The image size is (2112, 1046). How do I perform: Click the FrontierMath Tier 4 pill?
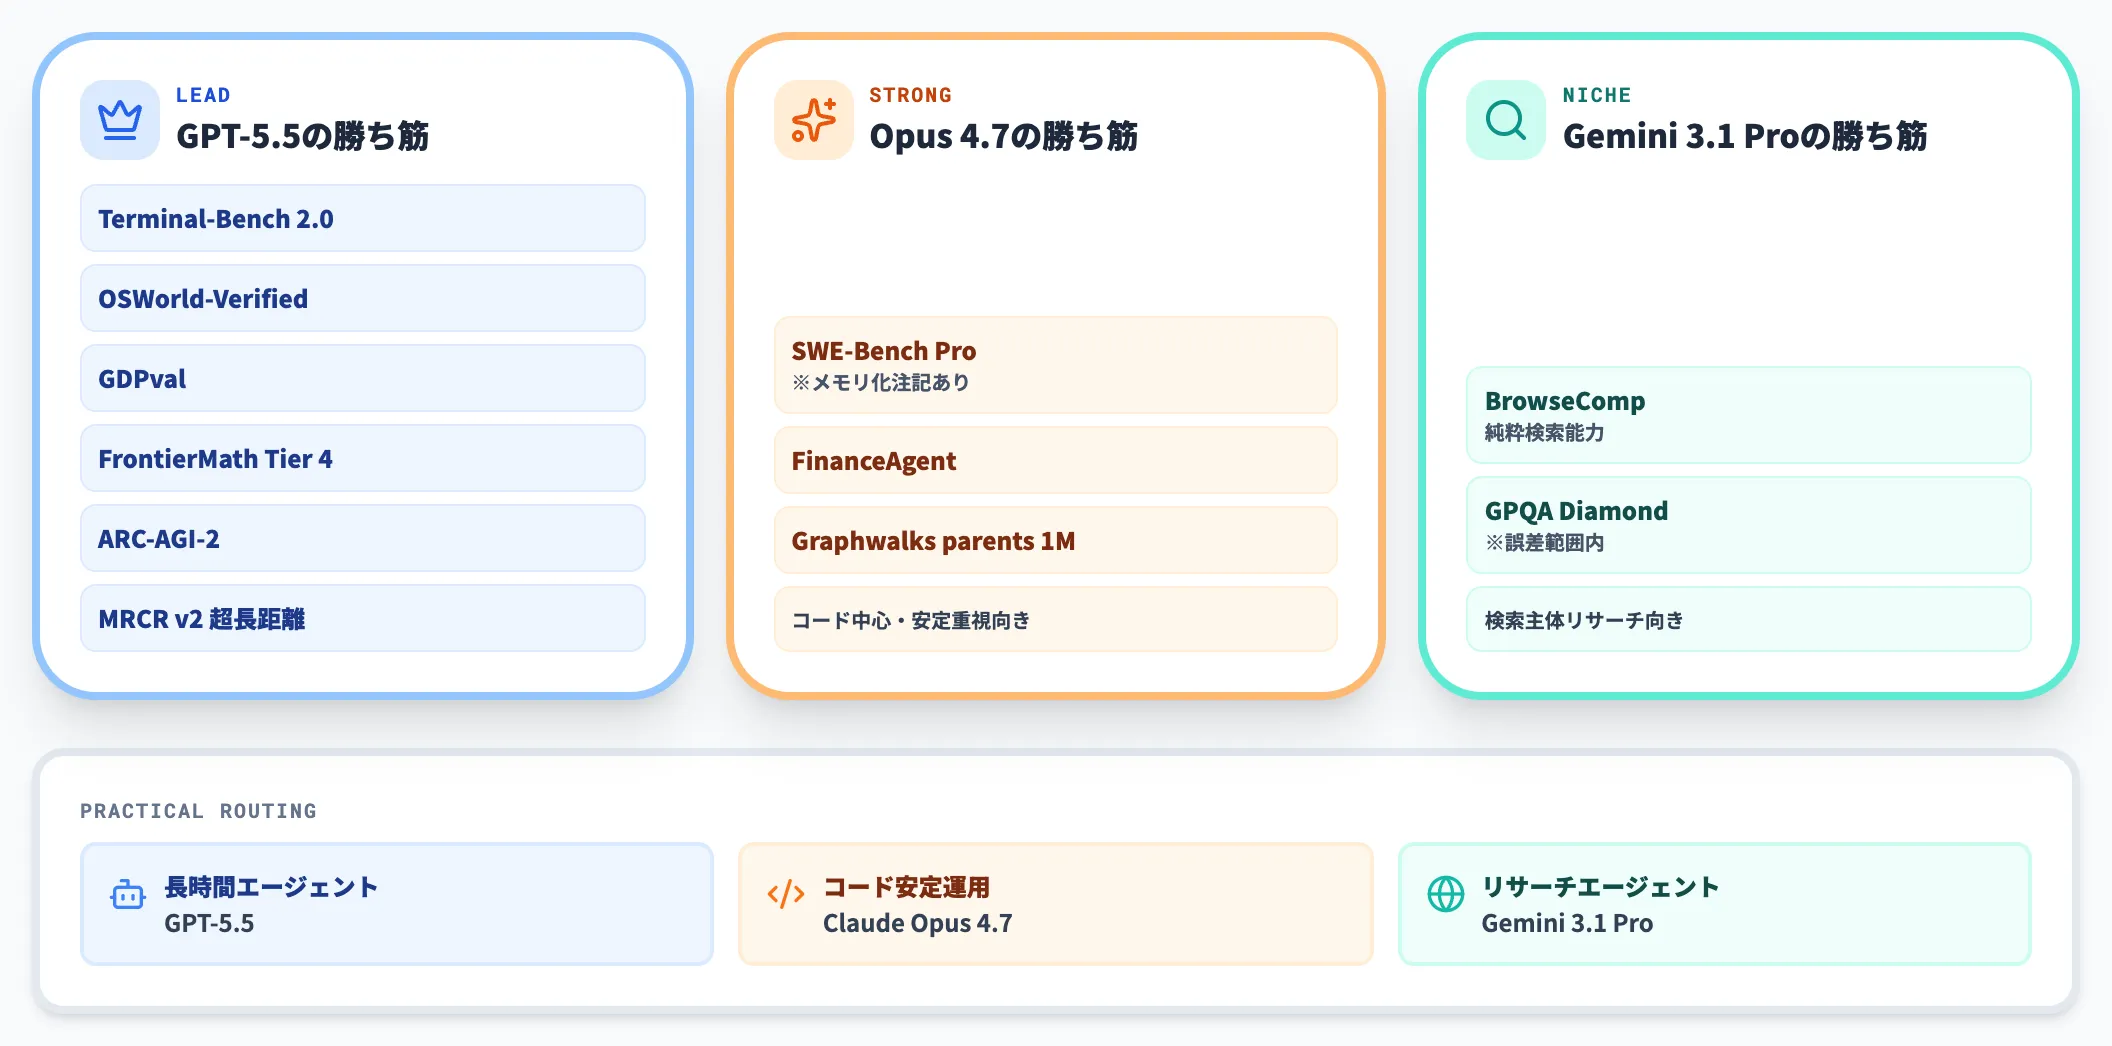coord(362,458)
